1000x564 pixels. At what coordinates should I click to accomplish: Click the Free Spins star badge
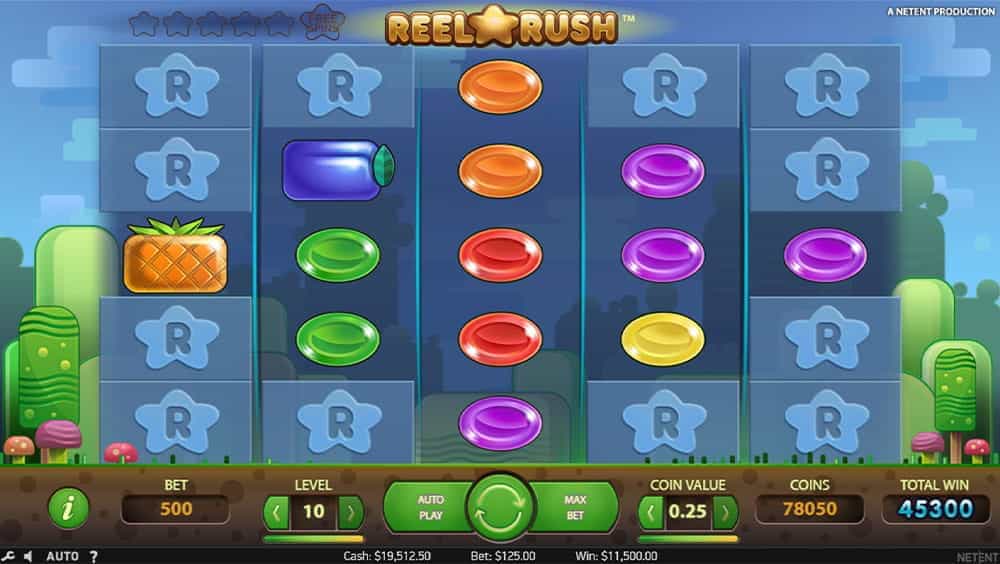point(322,22)
